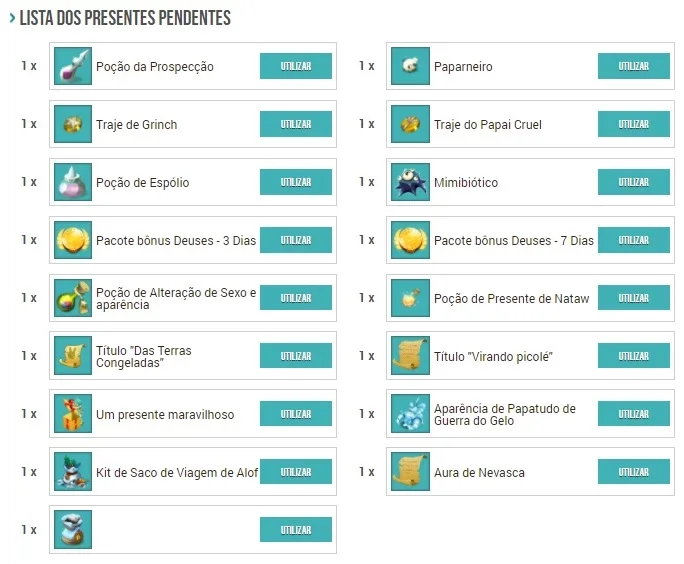Use the Paparneiro gift

633,66
